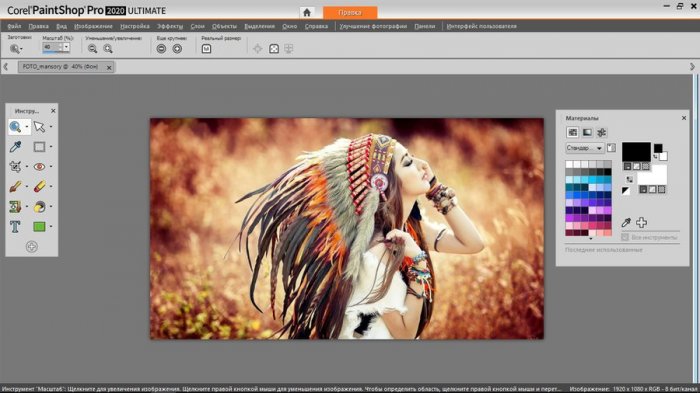Click the dropper icon in Materials palette

(x=626, y=222)
